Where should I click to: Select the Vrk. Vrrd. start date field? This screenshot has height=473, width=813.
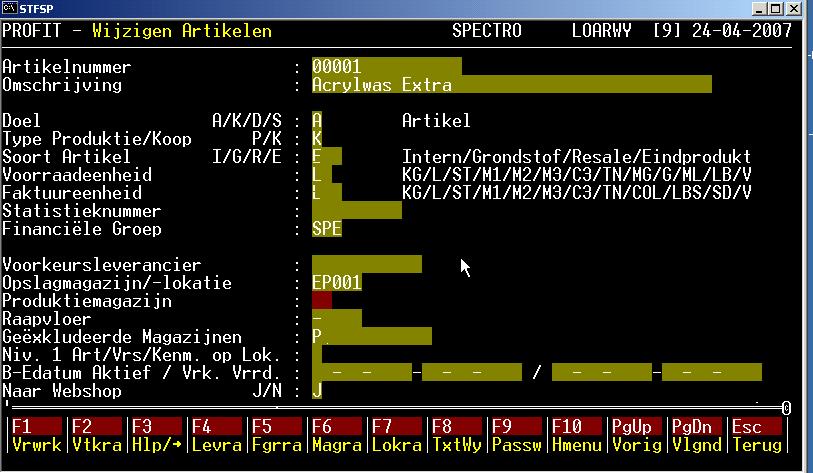tap(602, 372)
